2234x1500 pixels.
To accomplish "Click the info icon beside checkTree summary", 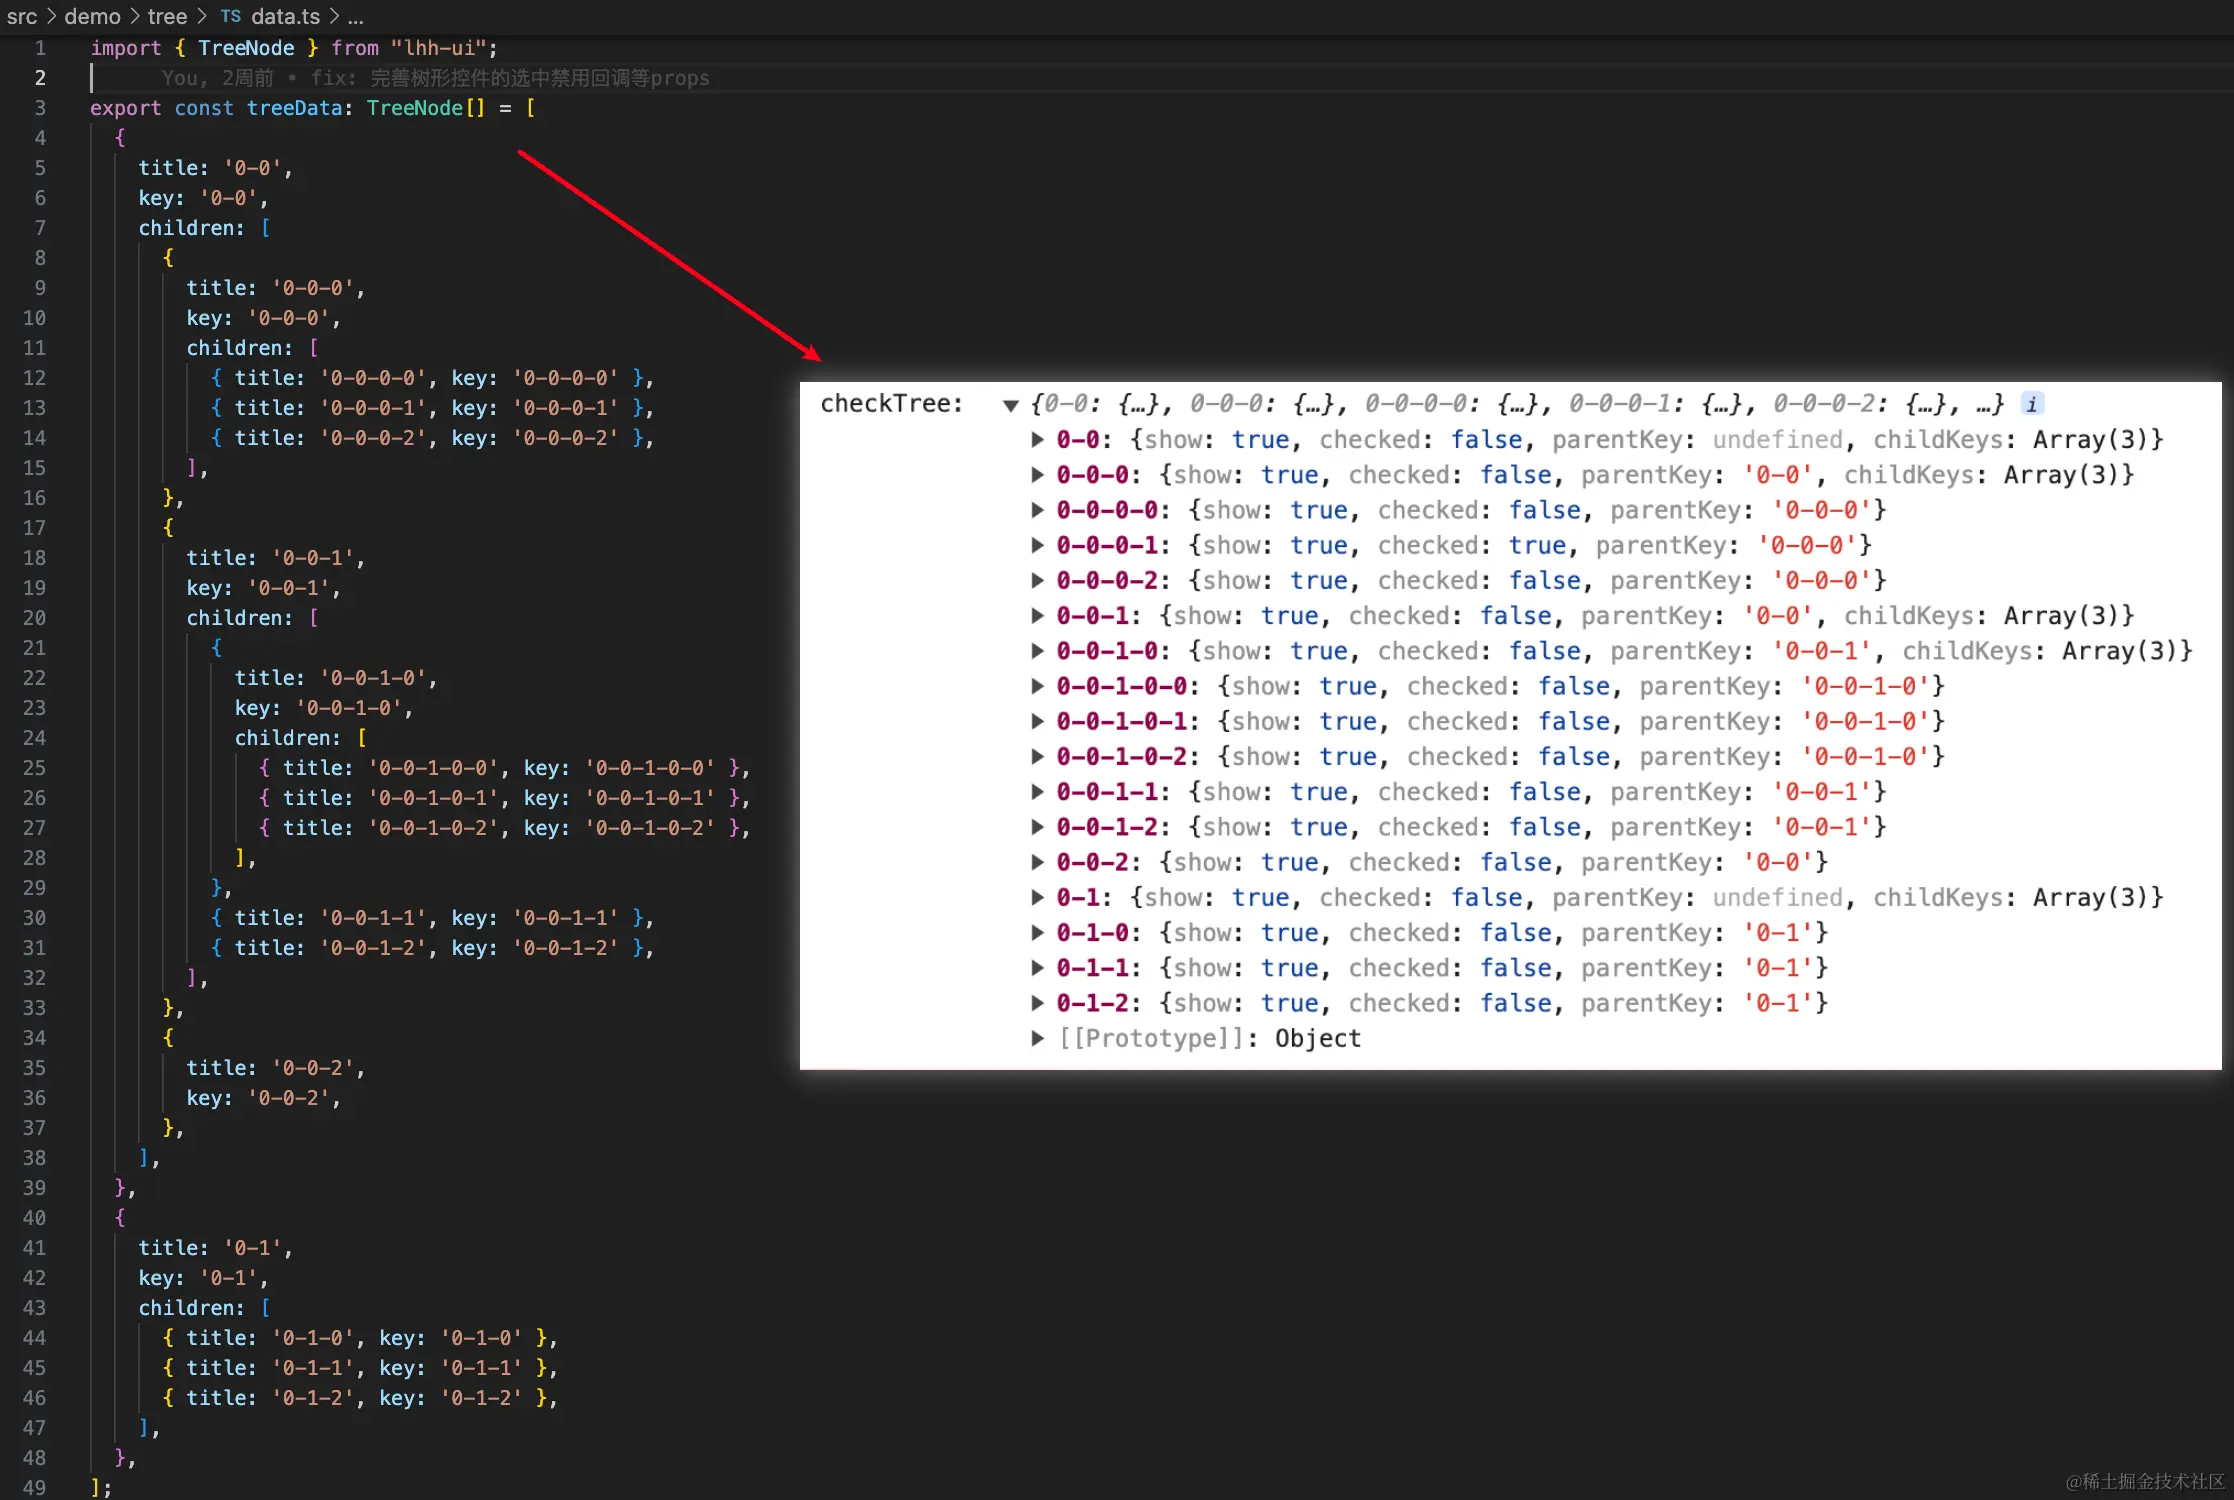I will (x=2031, y=404).
